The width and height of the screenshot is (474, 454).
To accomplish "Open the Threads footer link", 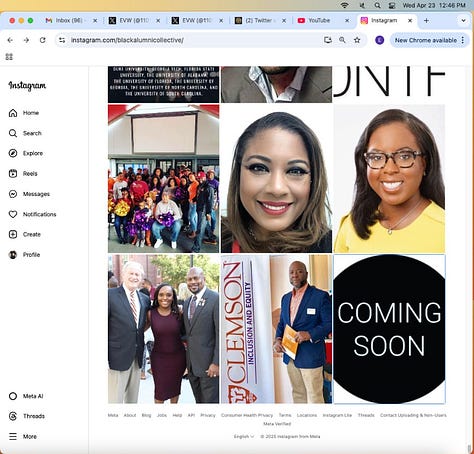I will [x=366, y=415].
